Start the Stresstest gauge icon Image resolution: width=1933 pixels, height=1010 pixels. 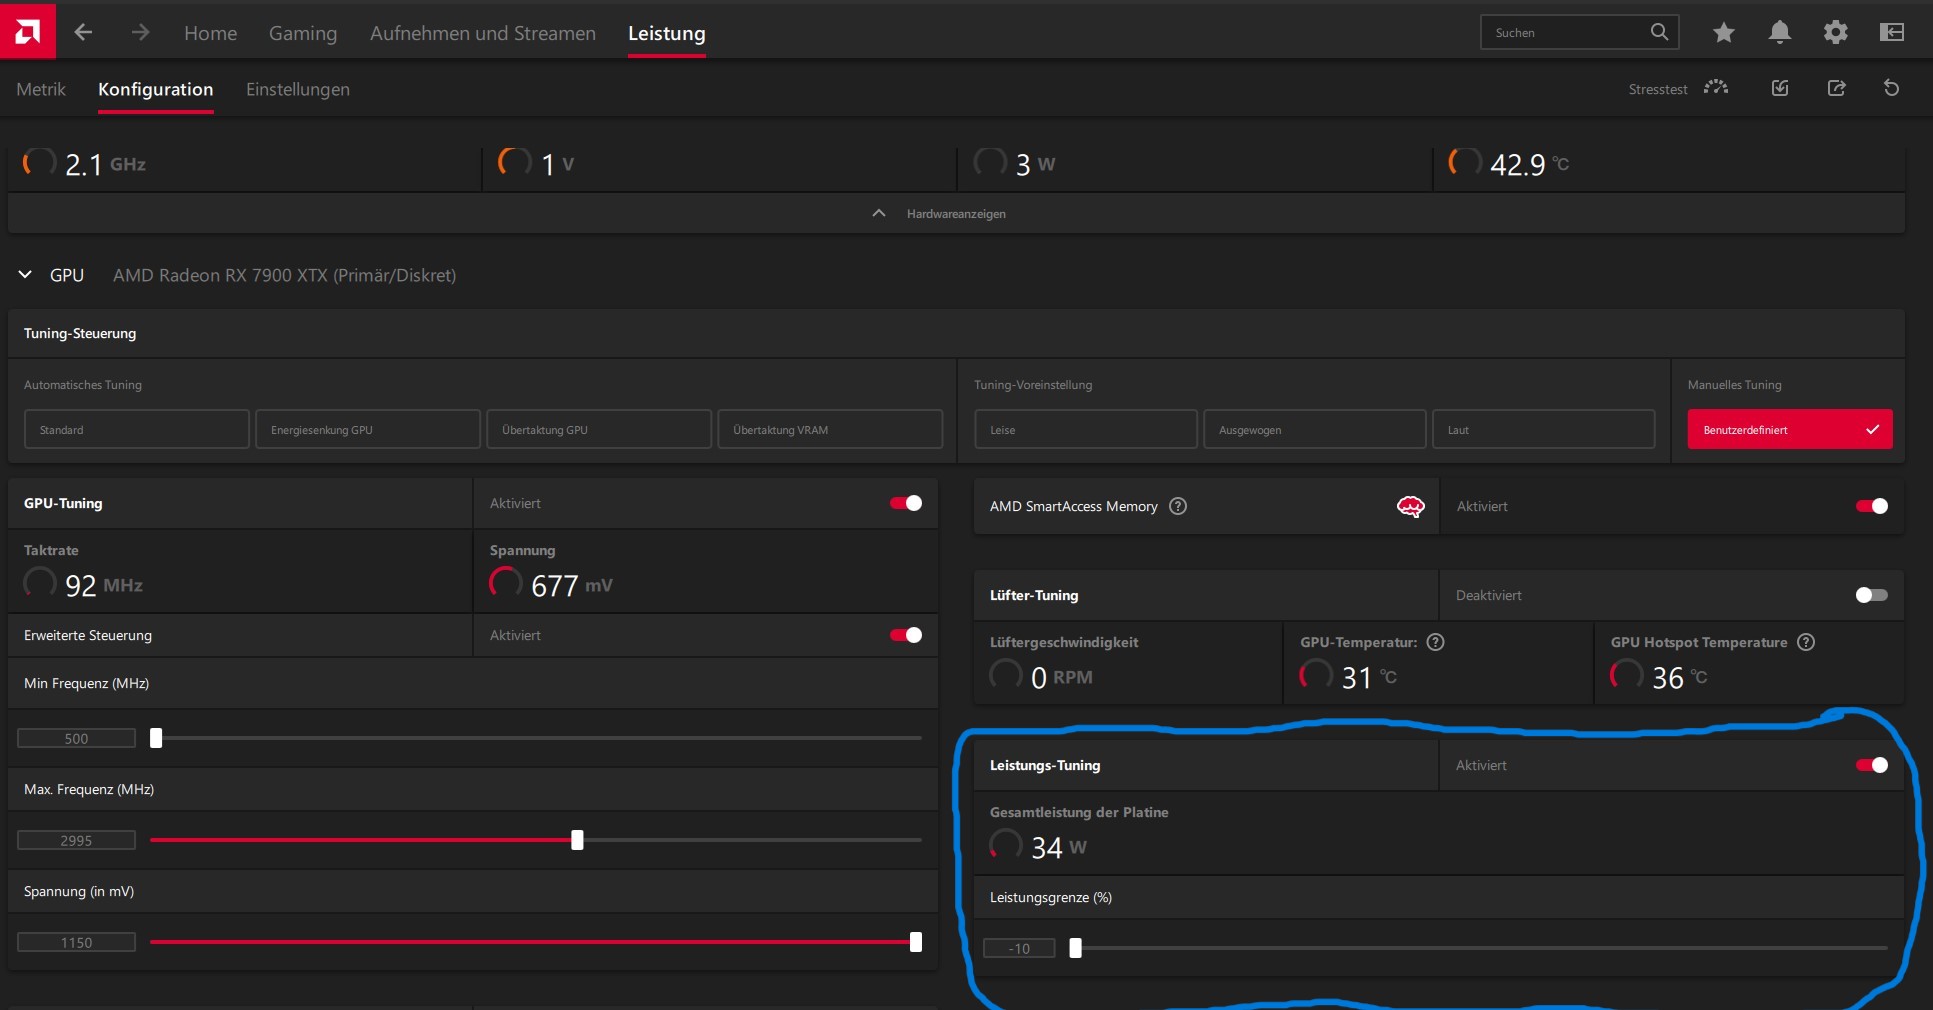[1716, 88]
